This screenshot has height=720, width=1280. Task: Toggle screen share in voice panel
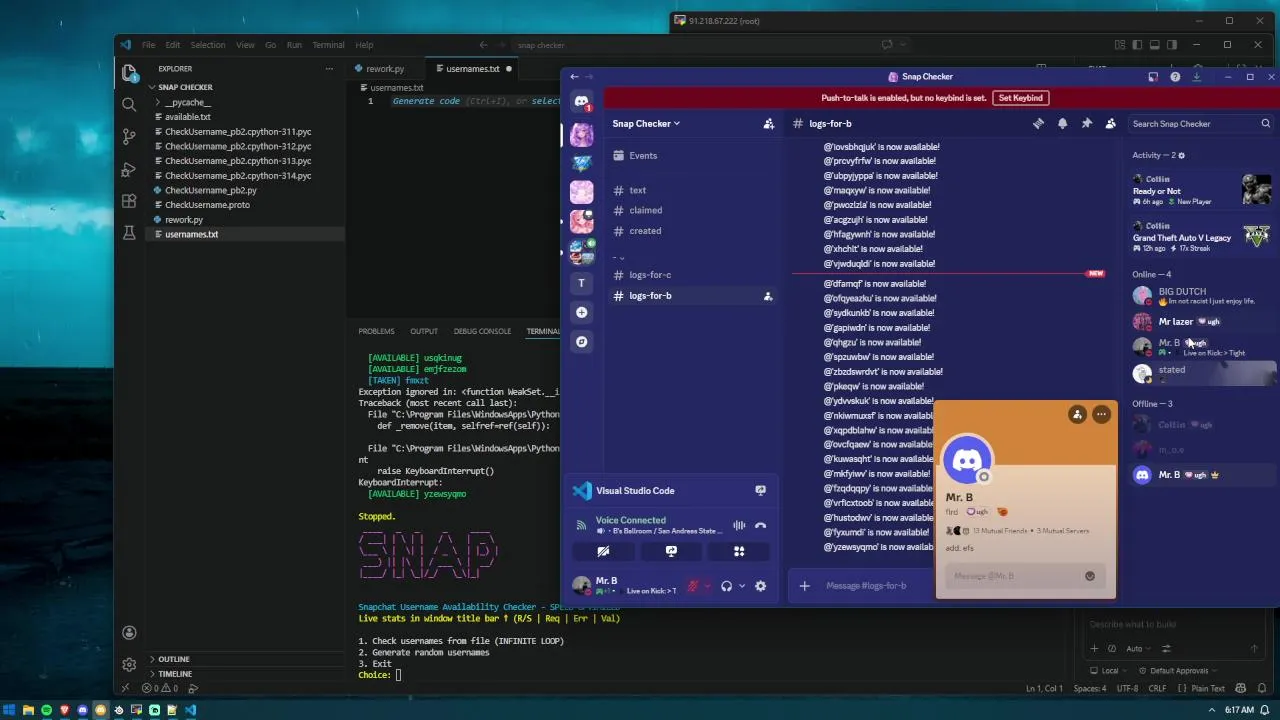click(x=671, y=551)
